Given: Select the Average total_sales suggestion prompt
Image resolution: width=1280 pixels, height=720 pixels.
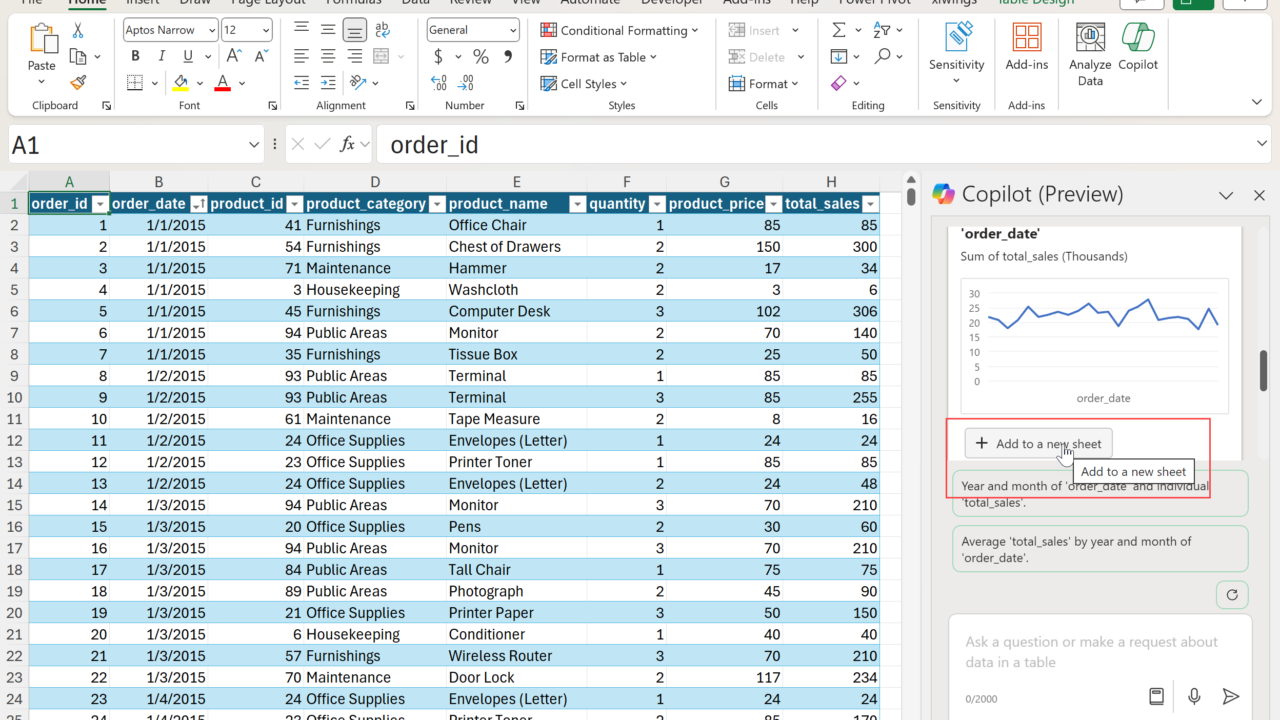Looking at the screenshot, I should pyautogui.click(x=1099, y=549).
